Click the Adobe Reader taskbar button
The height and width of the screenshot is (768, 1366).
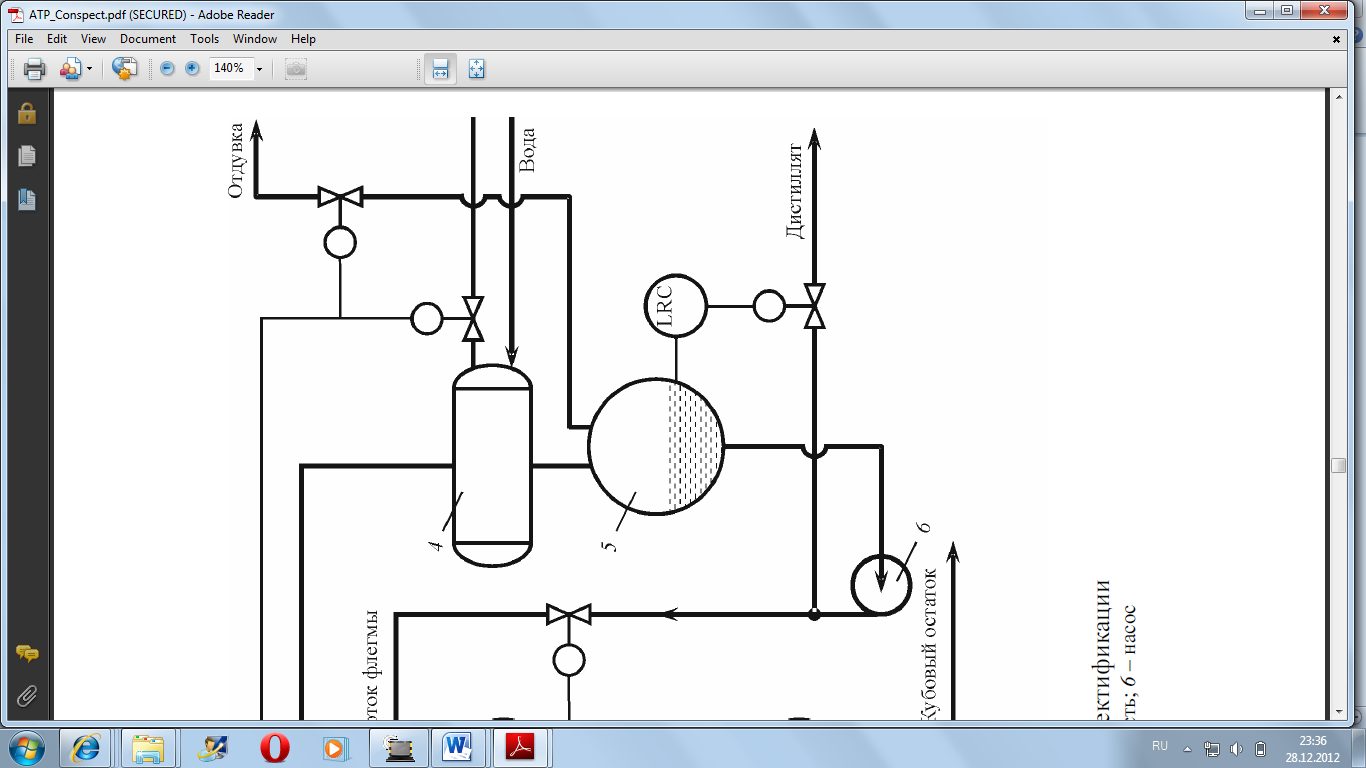pos(520,747)
